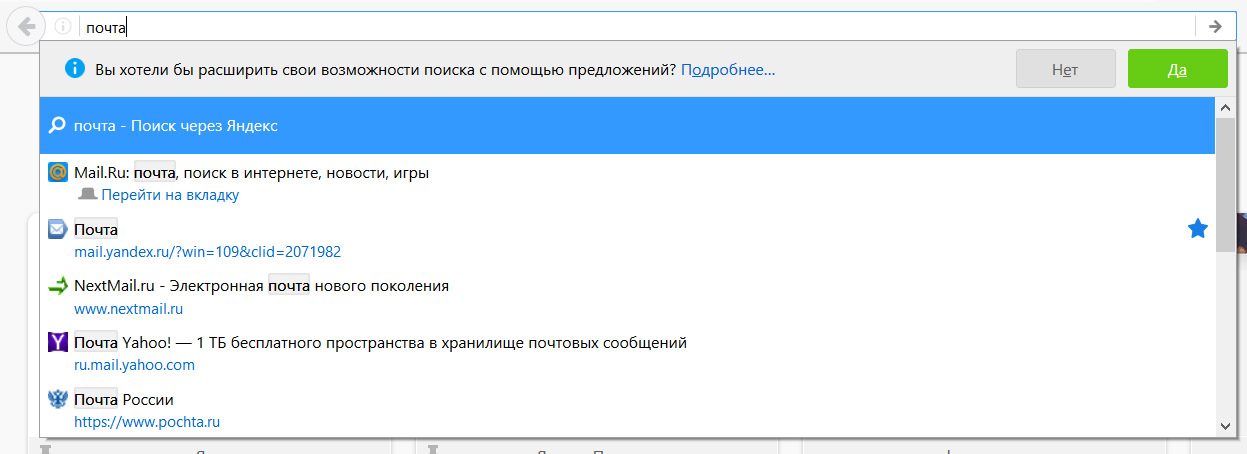The image size is (1247, 454).
Task: Accept search suggestions with "Да"
Action: 1177,70
